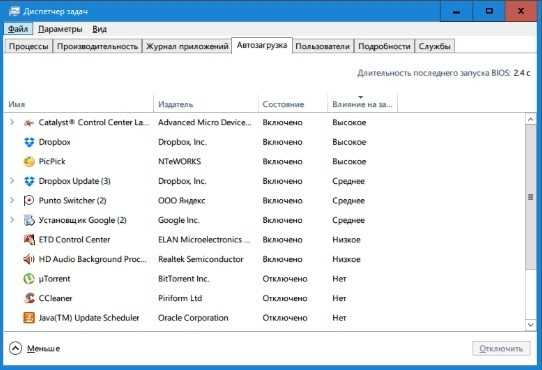Click the BitTorrent Inc. publisher cell
Viewport: 542px width, 370px height.
184,279
